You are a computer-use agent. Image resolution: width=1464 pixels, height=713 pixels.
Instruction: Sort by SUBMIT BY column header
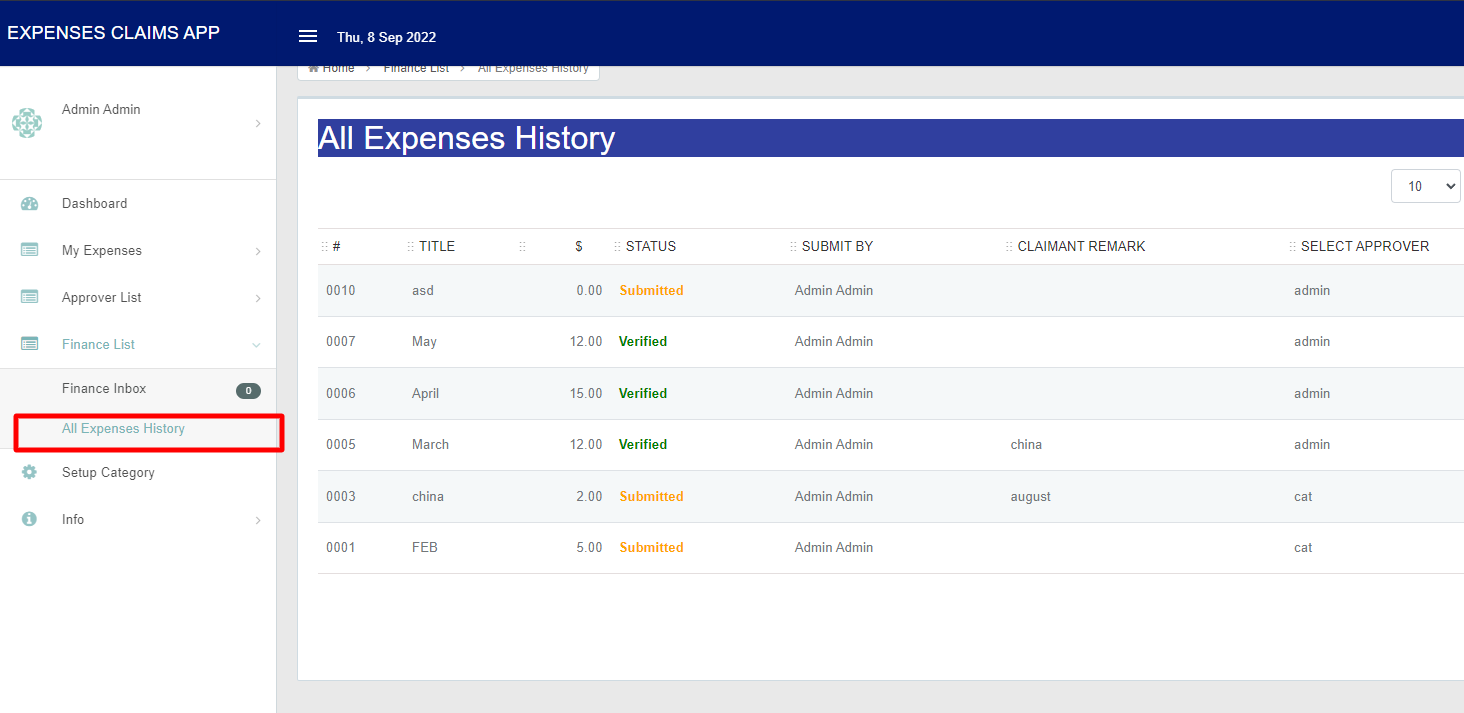[x=837, y=246]
